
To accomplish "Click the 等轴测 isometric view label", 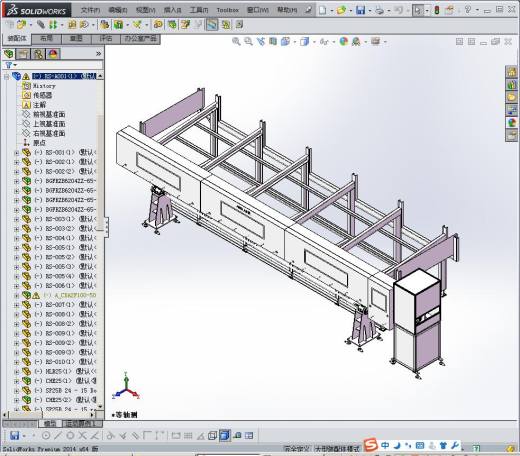I will (125, 415).
